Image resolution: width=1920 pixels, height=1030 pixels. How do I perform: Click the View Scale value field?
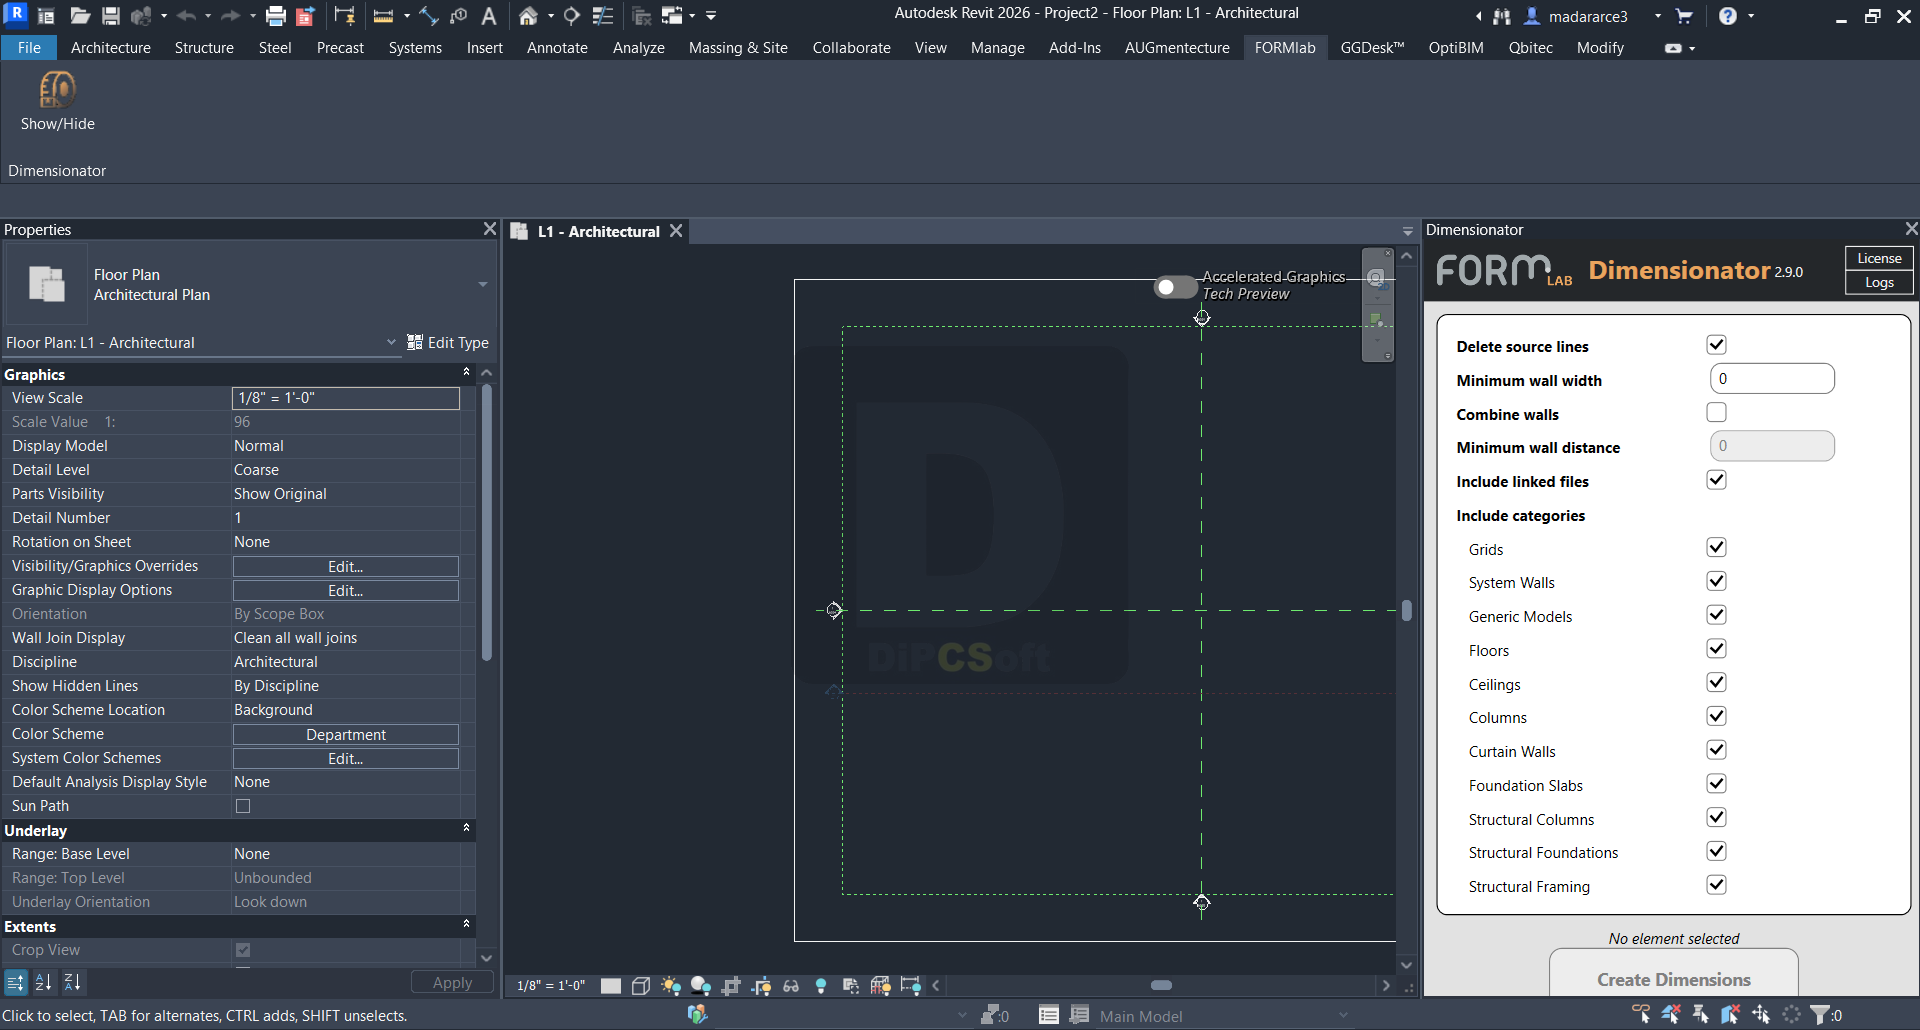346,398
